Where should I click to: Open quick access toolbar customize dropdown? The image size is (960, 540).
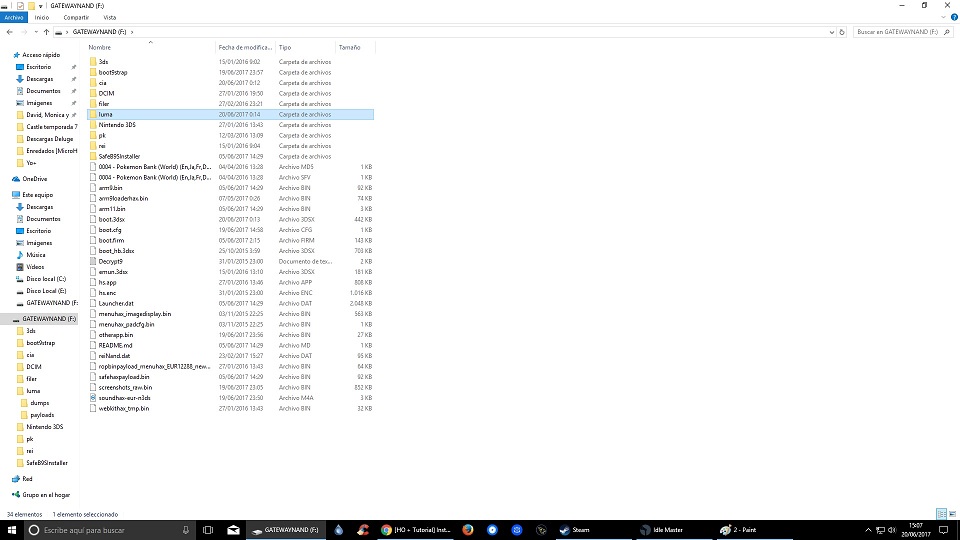40,6
